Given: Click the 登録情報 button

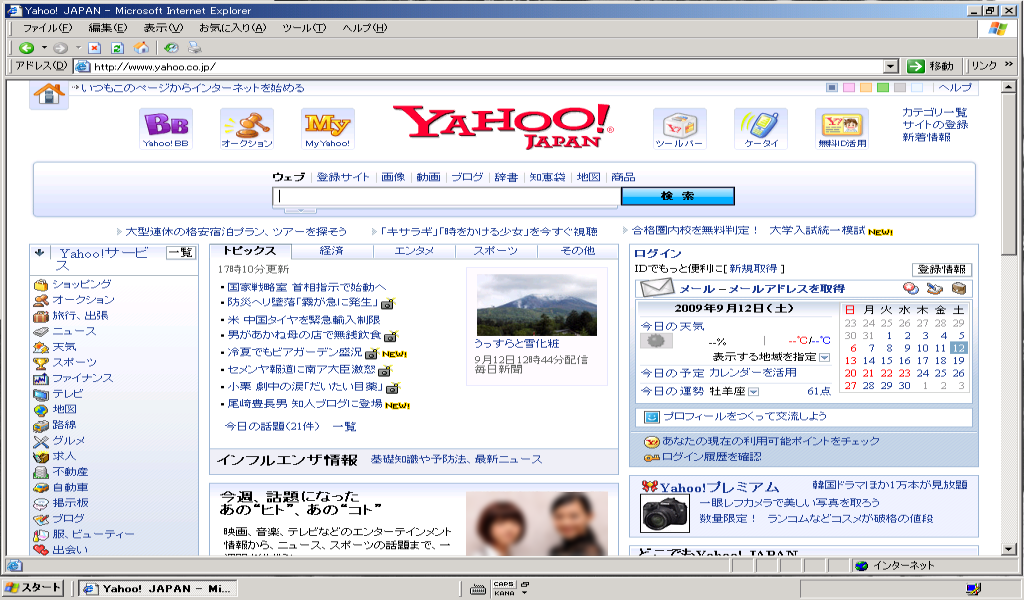Looking at the screenshot, I should click(942, 270).
